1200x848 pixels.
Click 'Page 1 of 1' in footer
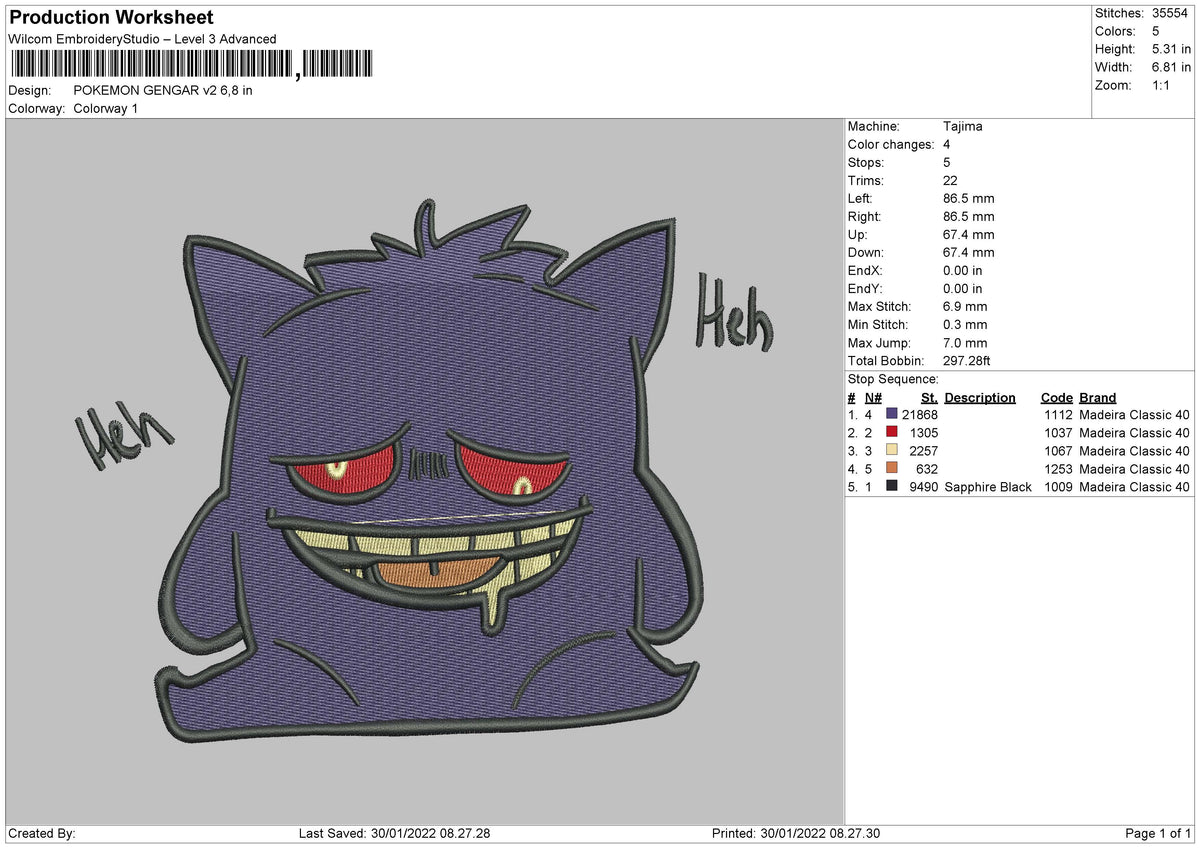coord(1158,834)
